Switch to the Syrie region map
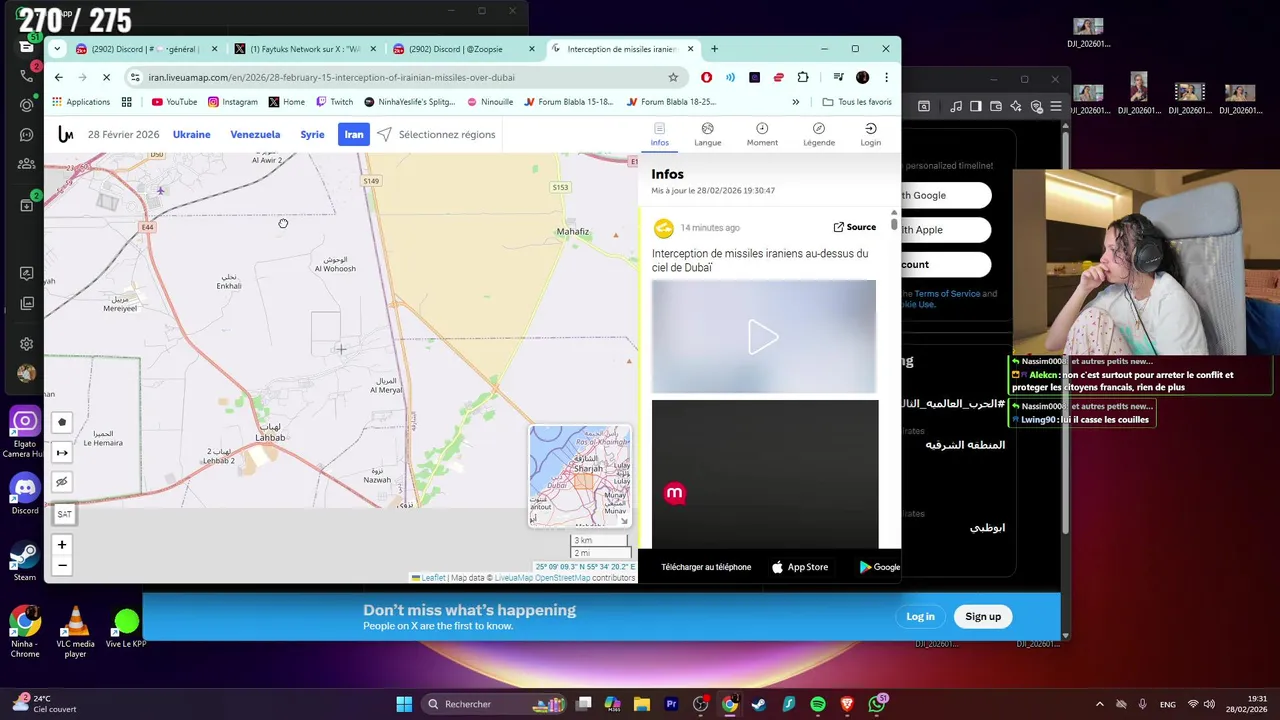The width and height of the screenshot is (1280, 720). (312, 134)
